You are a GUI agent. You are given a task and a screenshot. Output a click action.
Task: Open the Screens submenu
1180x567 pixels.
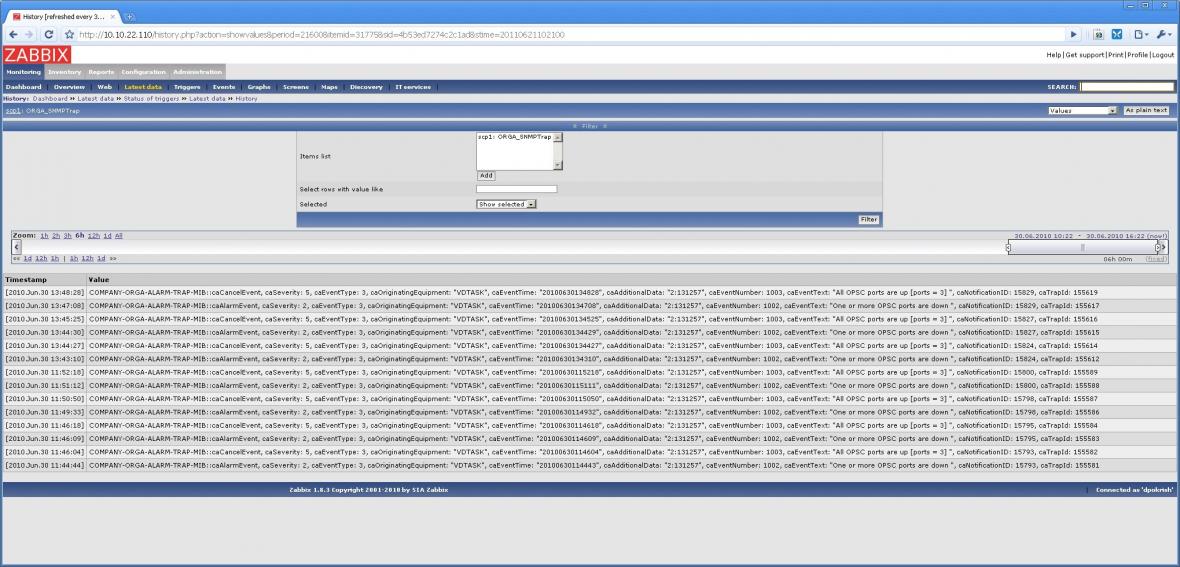(296, 87)
